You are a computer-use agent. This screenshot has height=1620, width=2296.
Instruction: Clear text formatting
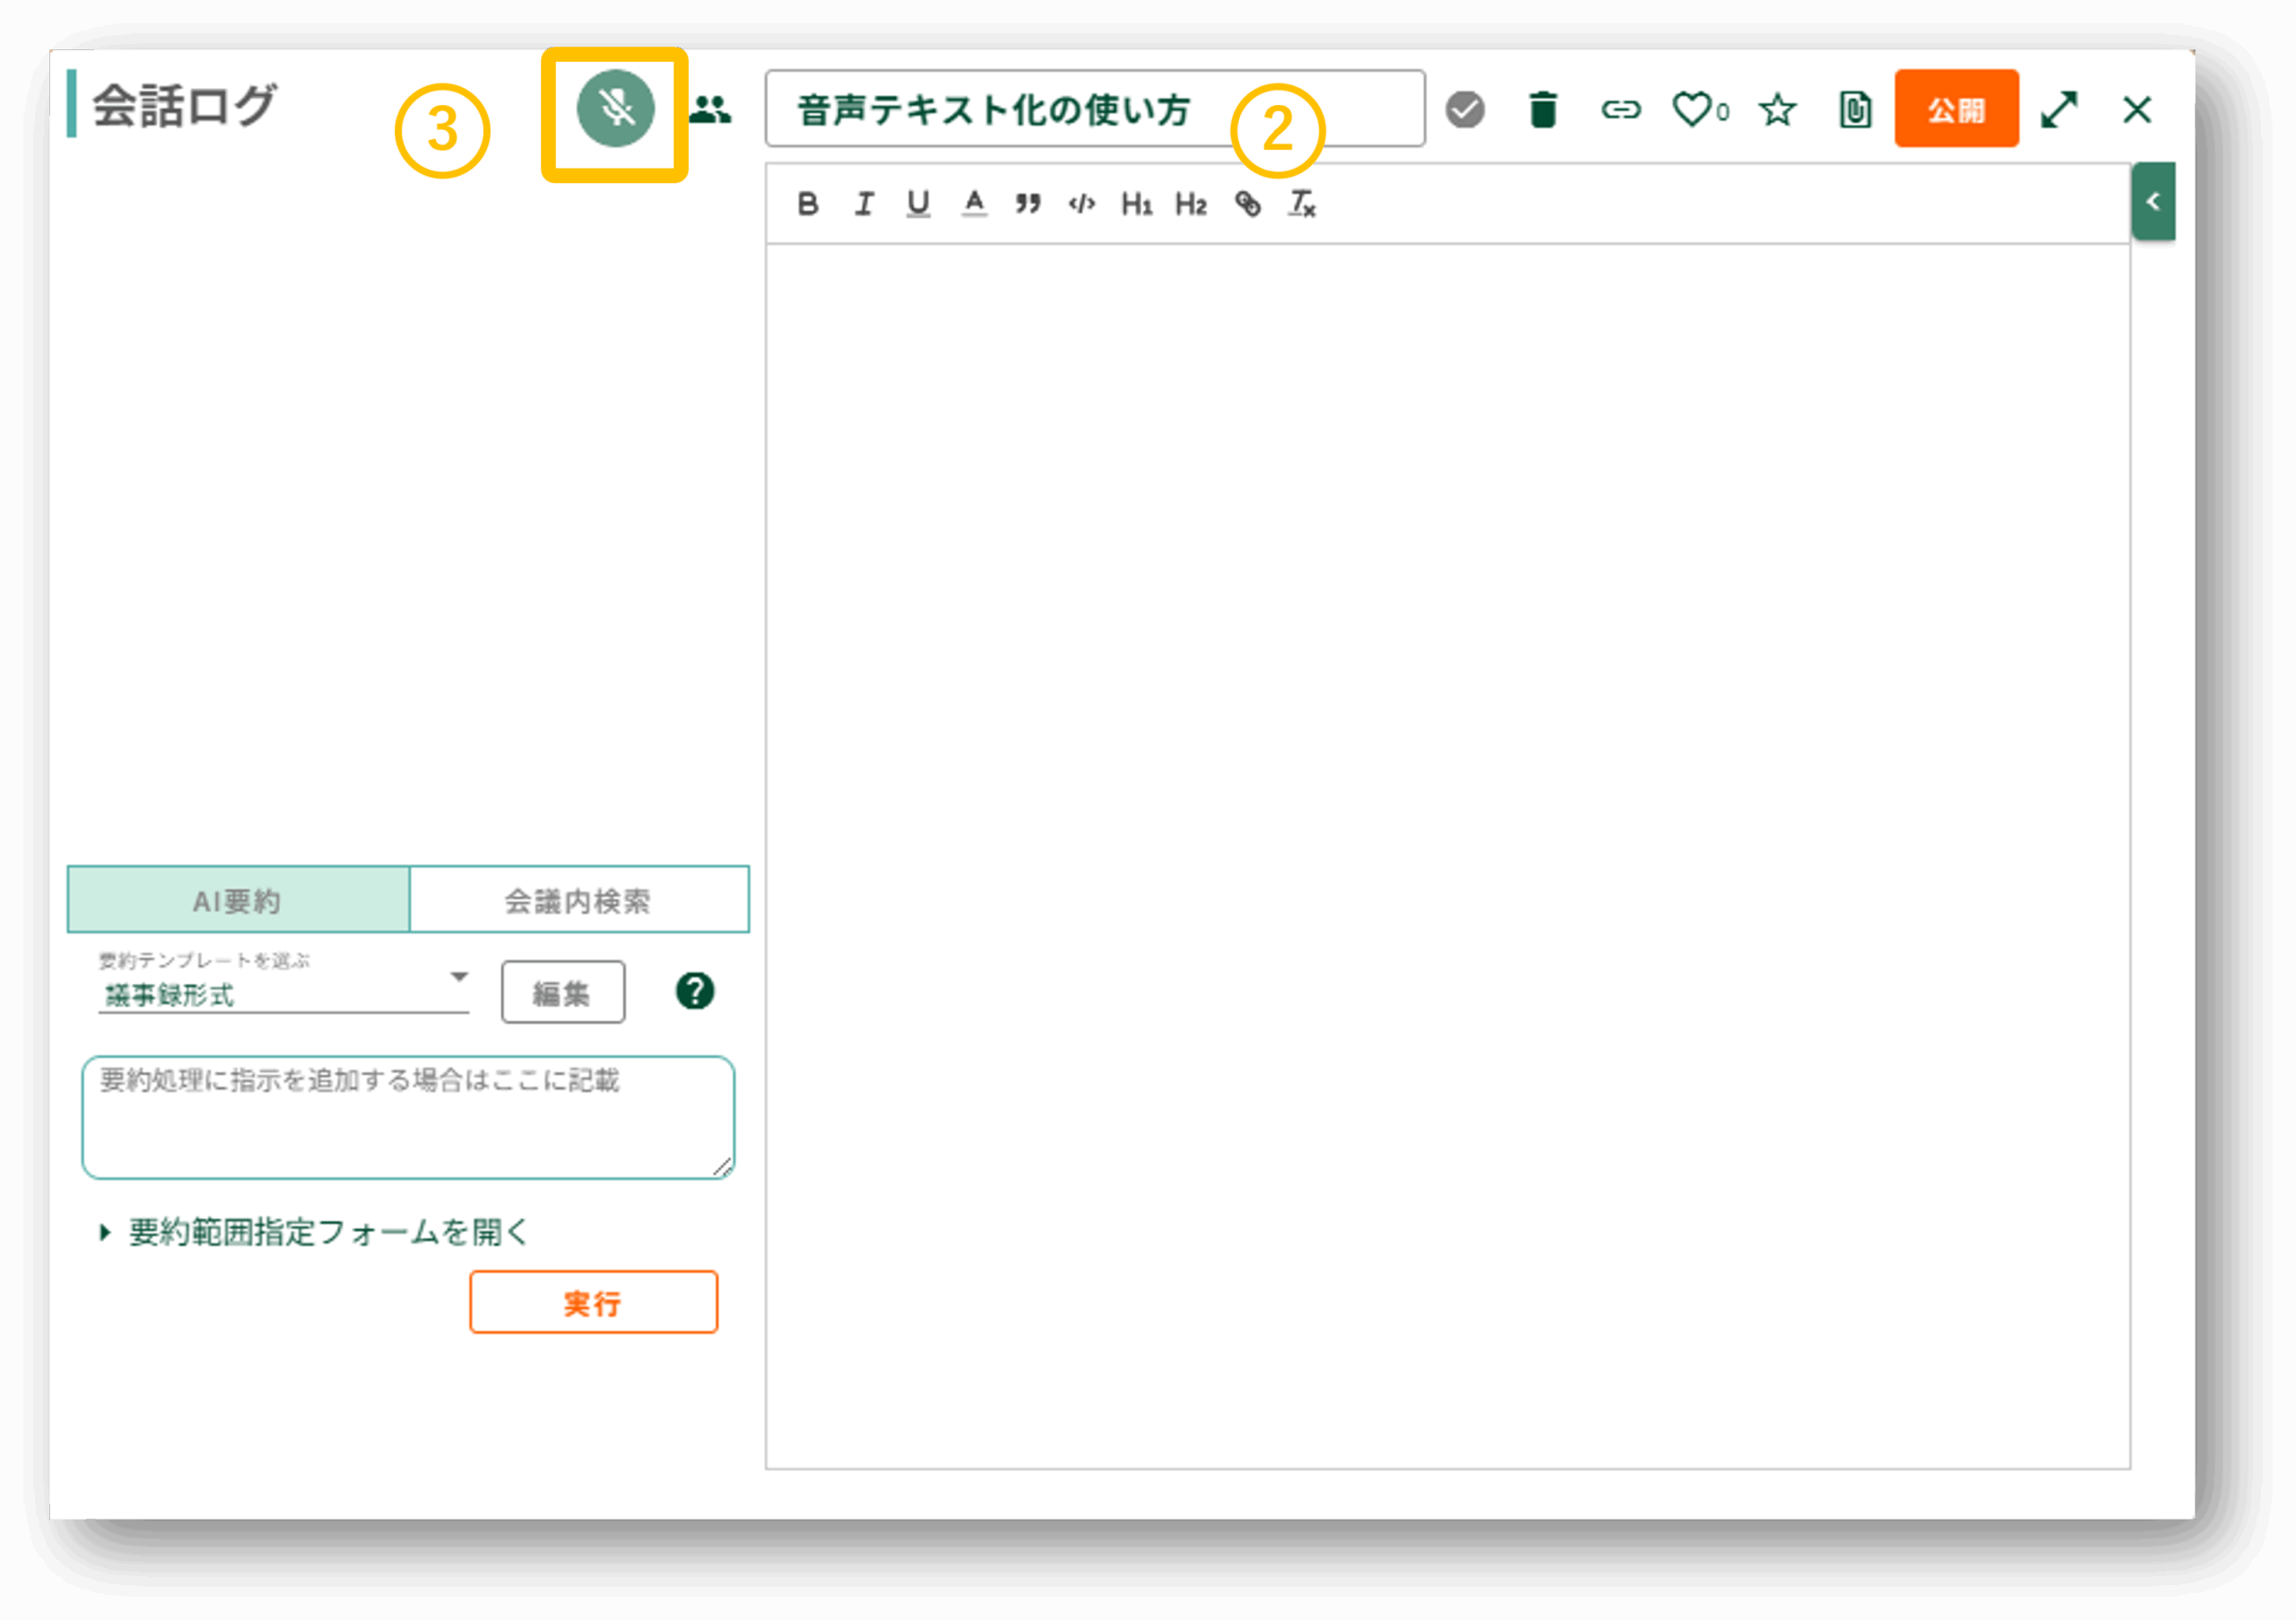[1302, 204]
